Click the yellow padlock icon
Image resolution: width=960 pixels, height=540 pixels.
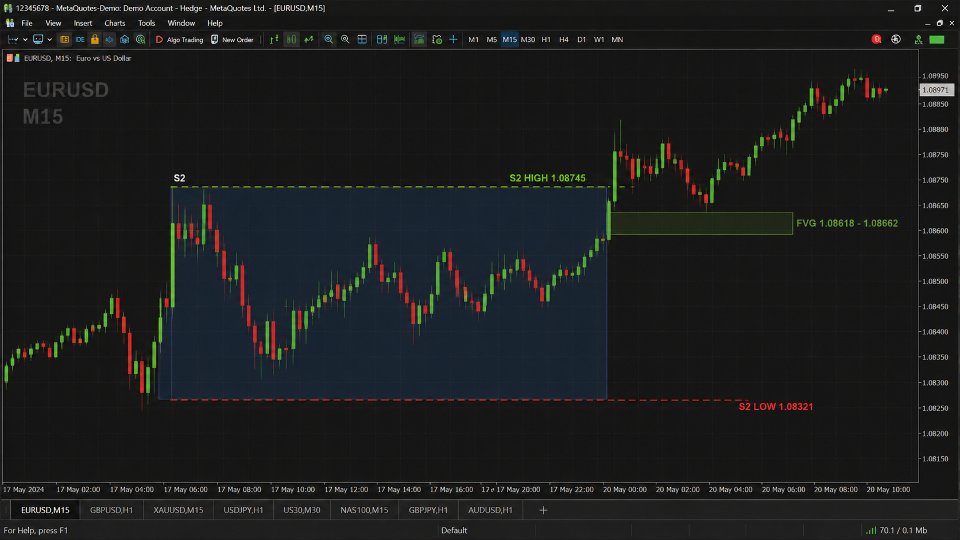click(95, 39)
